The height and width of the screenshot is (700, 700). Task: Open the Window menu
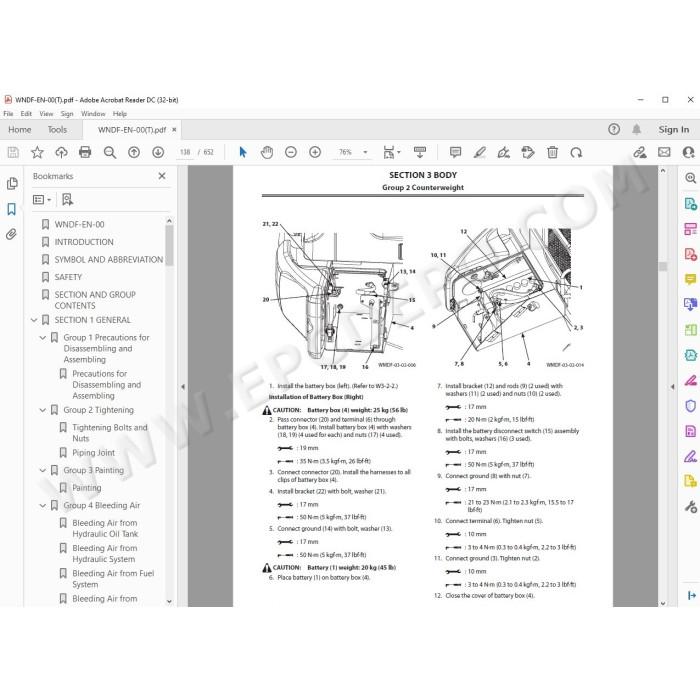[93, 114]
